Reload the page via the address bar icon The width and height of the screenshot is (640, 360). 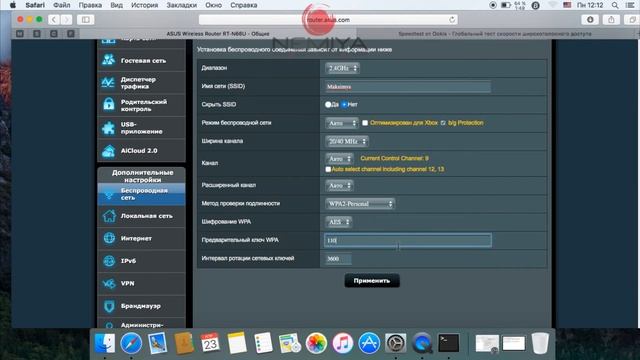tap(452, 20)
